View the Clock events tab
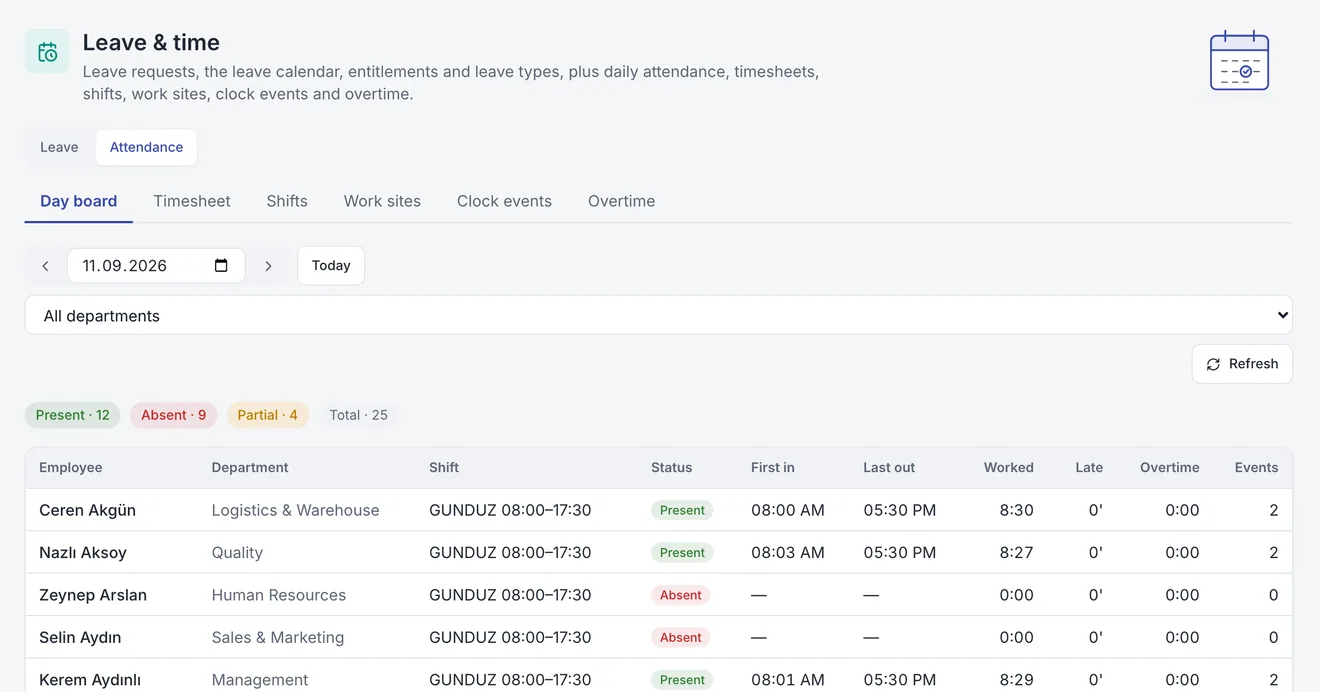Image resolution: width=1320 pixels, height=692 pixels. point(504,201)
